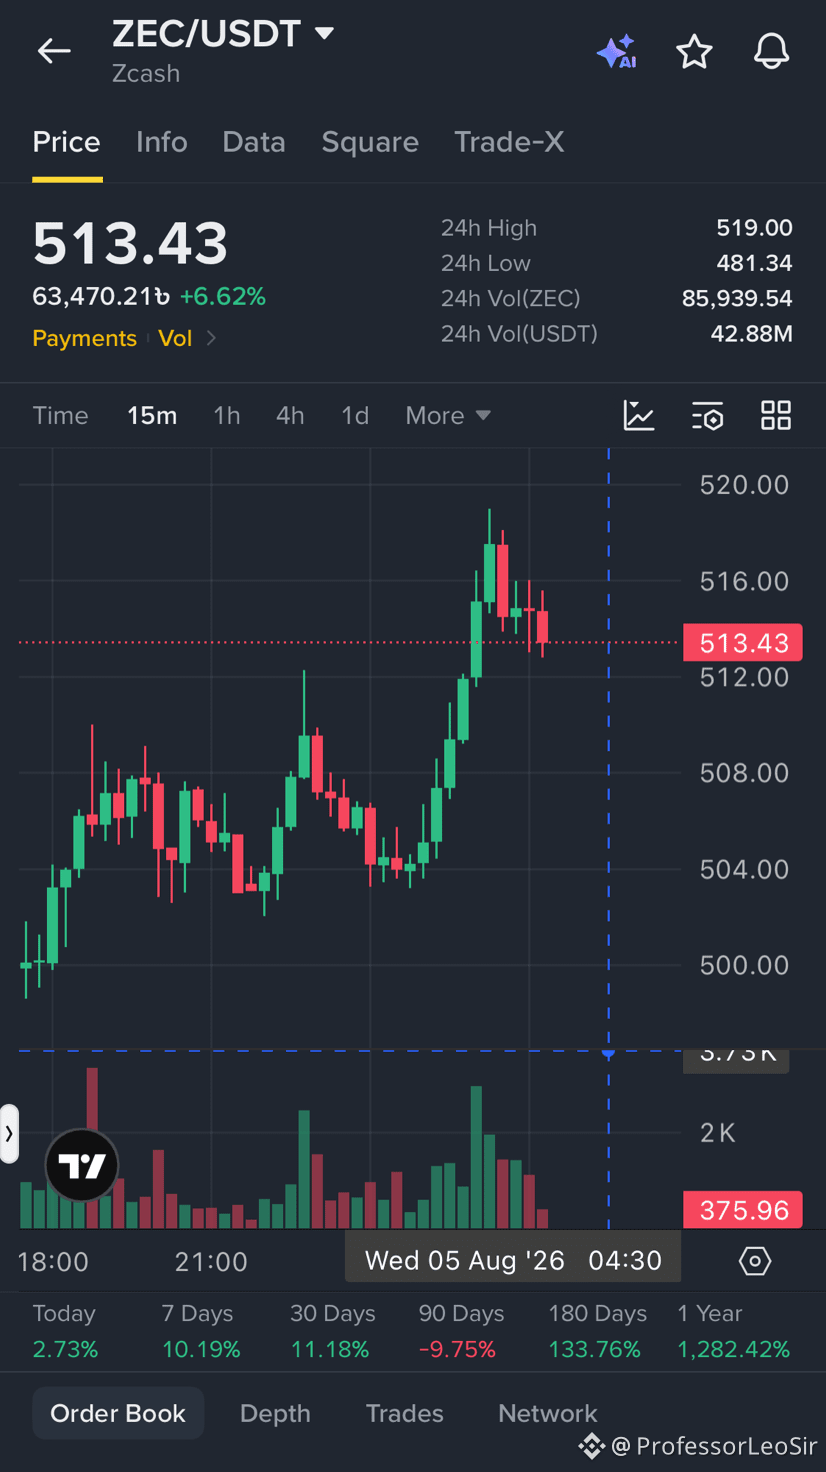This screenshot has height=1472, width=826.
Task: Tap the 24h Vol(USDT) value 42.88M
Action: point(751,333)
